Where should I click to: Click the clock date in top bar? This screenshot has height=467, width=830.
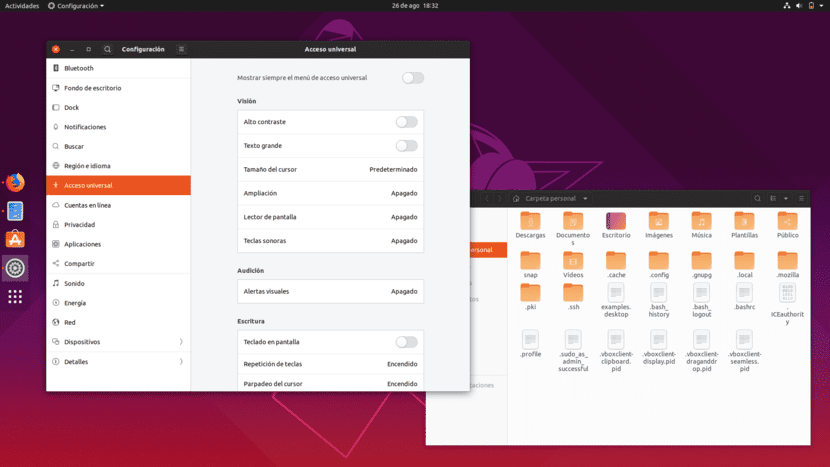tap(415, 6)
